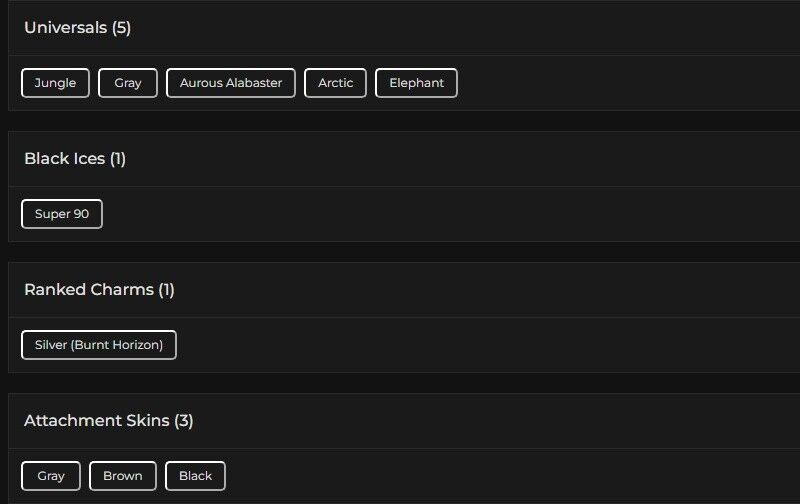The image size is (800, 504).
Task: Click empty space right of Super 90 tag
Action: tap(400, 214)
